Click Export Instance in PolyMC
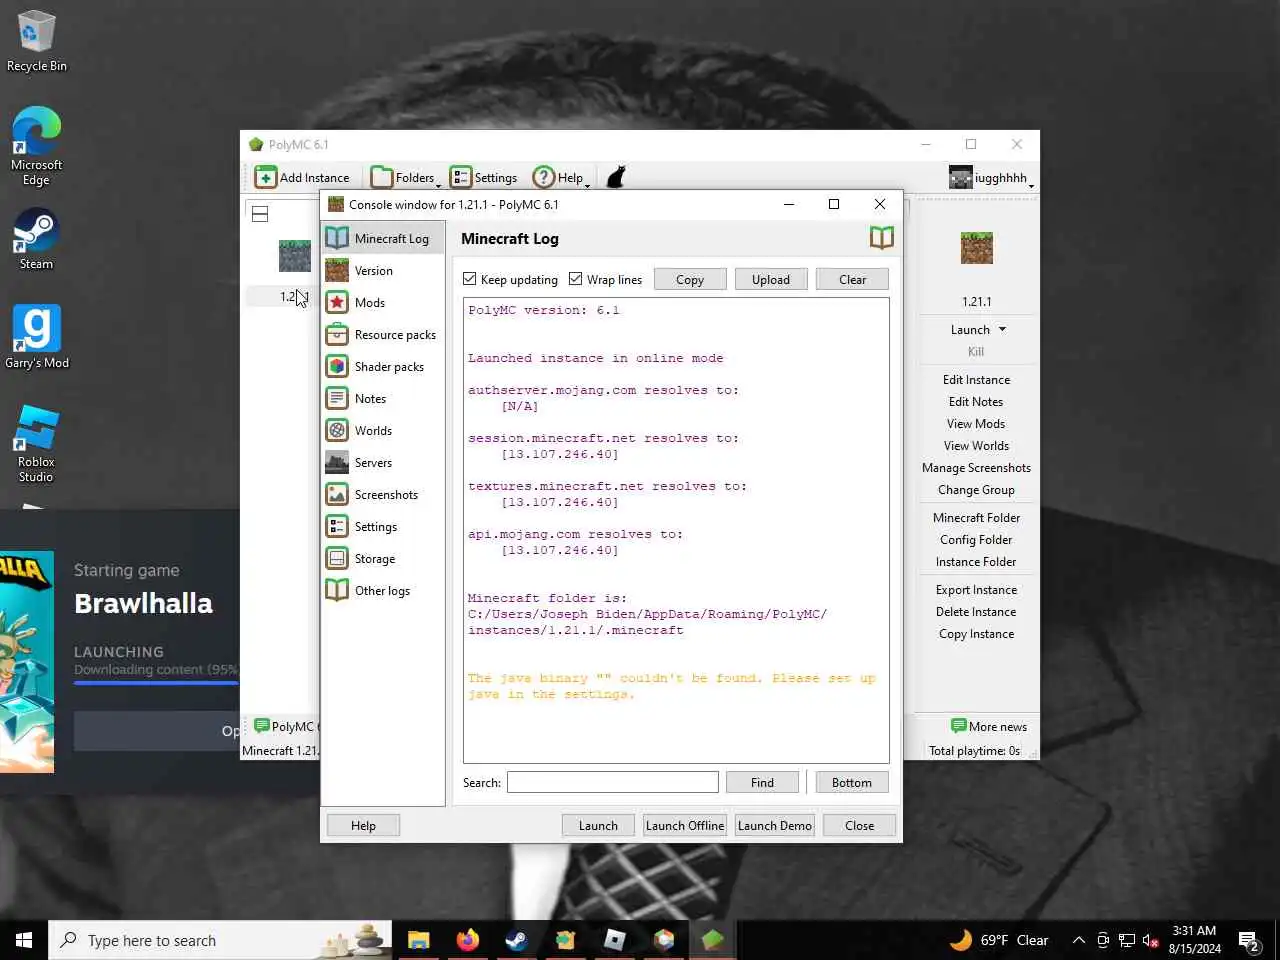This screenshot has height=960, width=1280. pos(976,590)
